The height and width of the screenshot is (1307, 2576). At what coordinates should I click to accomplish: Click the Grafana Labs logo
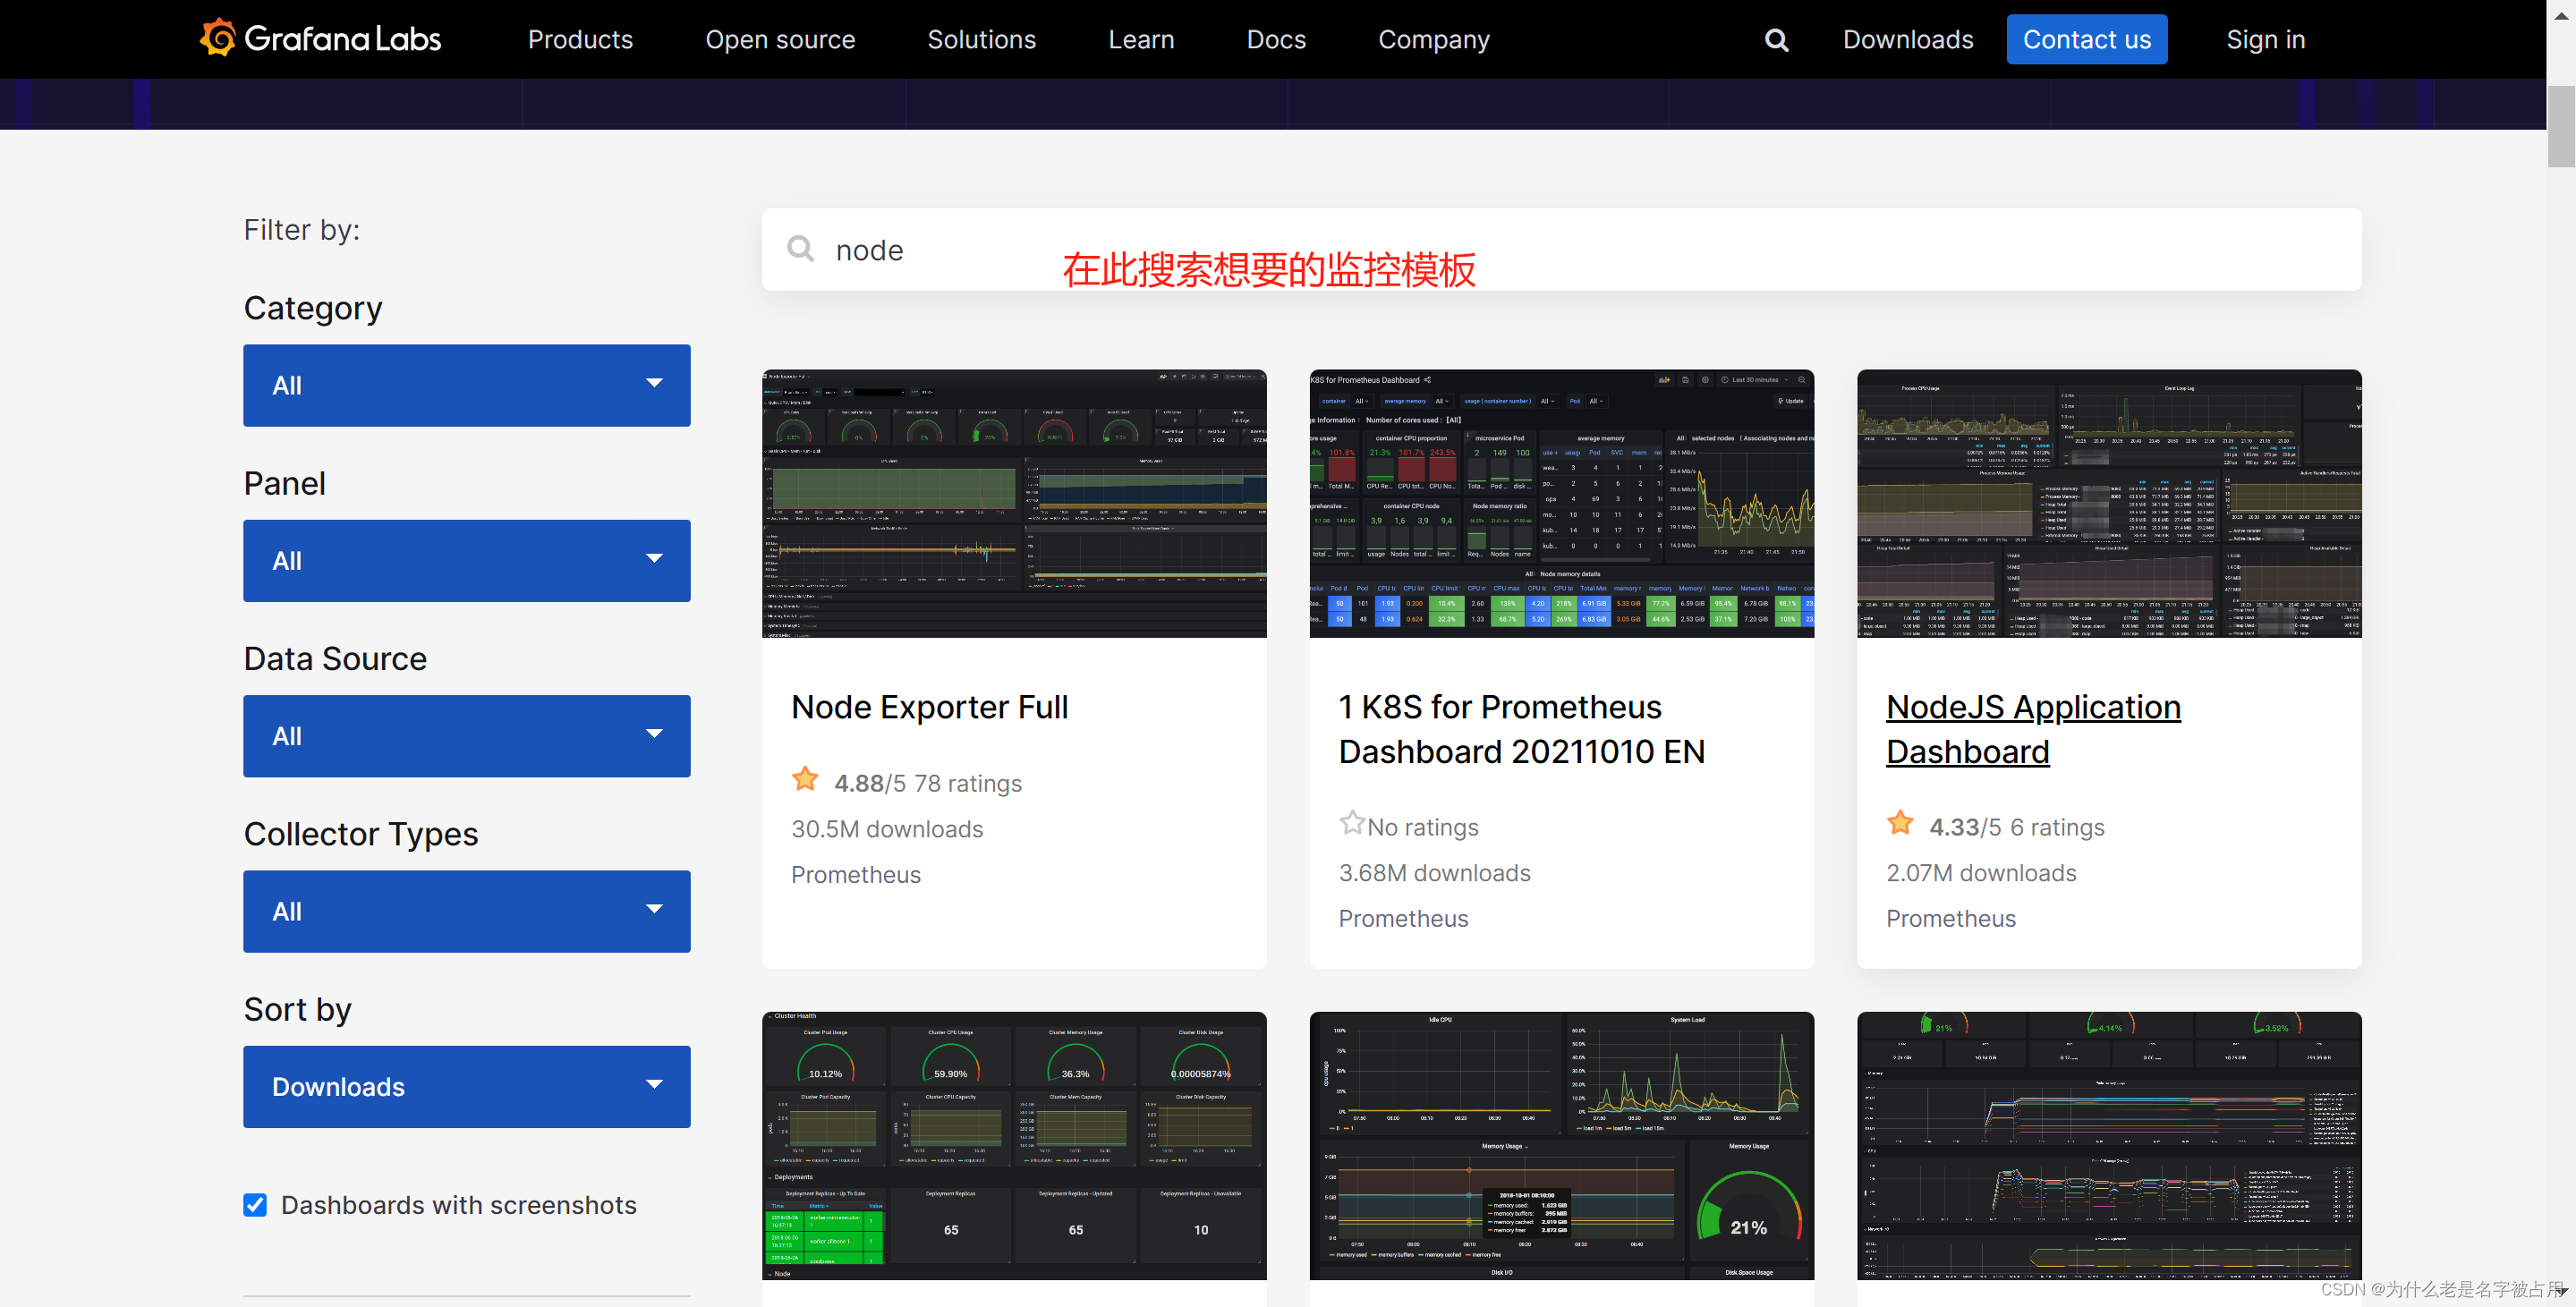(x=320, y=39)
